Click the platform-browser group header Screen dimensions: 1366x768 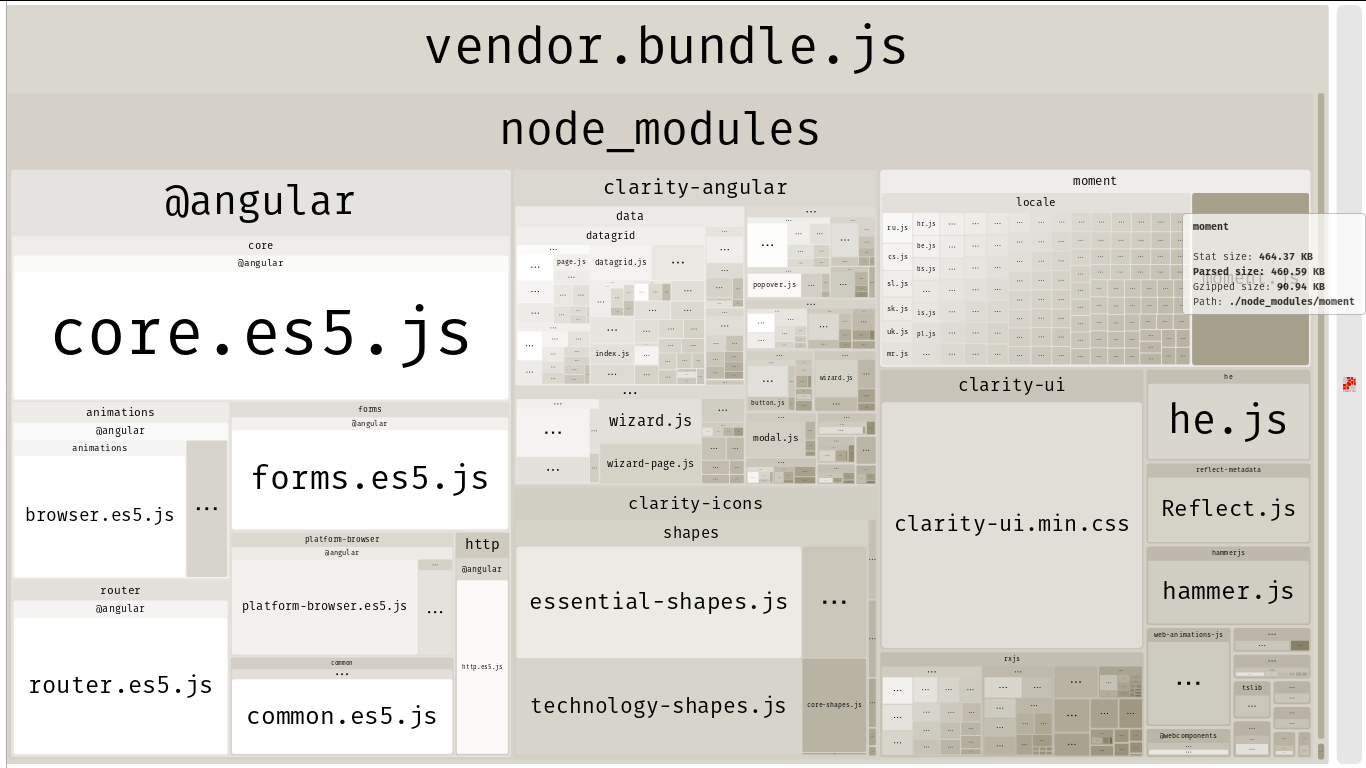342,539
